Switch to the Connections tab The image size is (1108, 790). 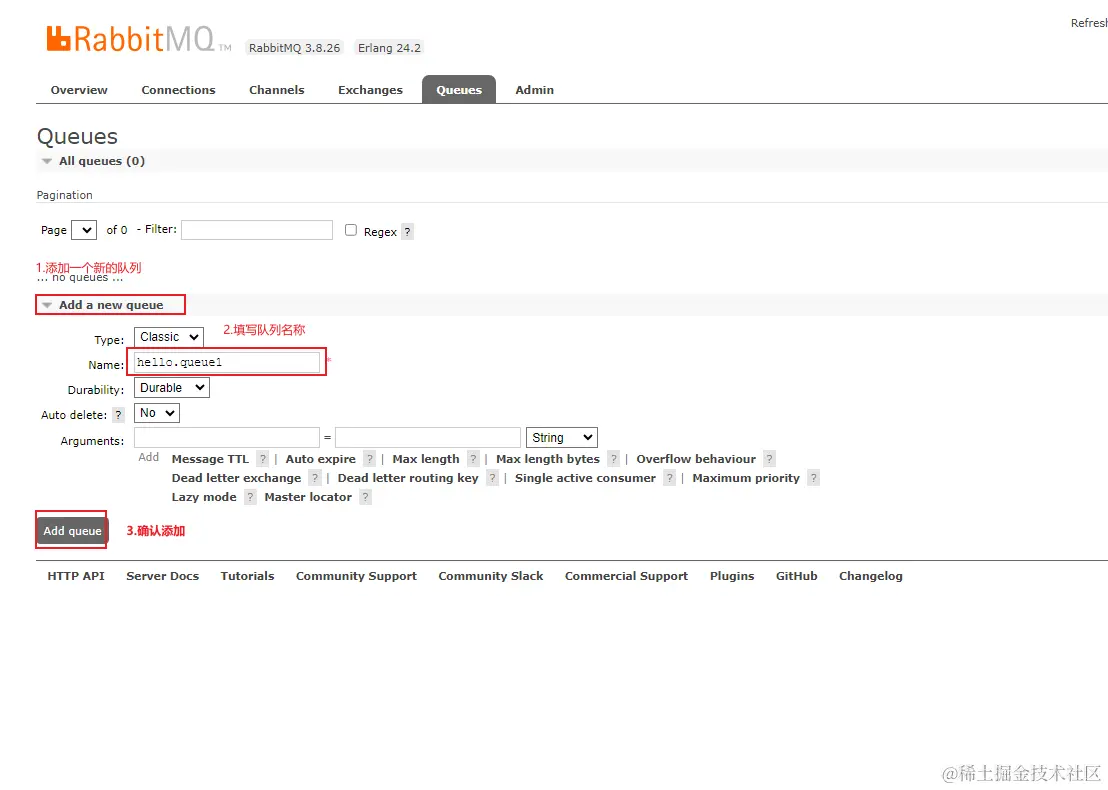[x=178, y=90]
